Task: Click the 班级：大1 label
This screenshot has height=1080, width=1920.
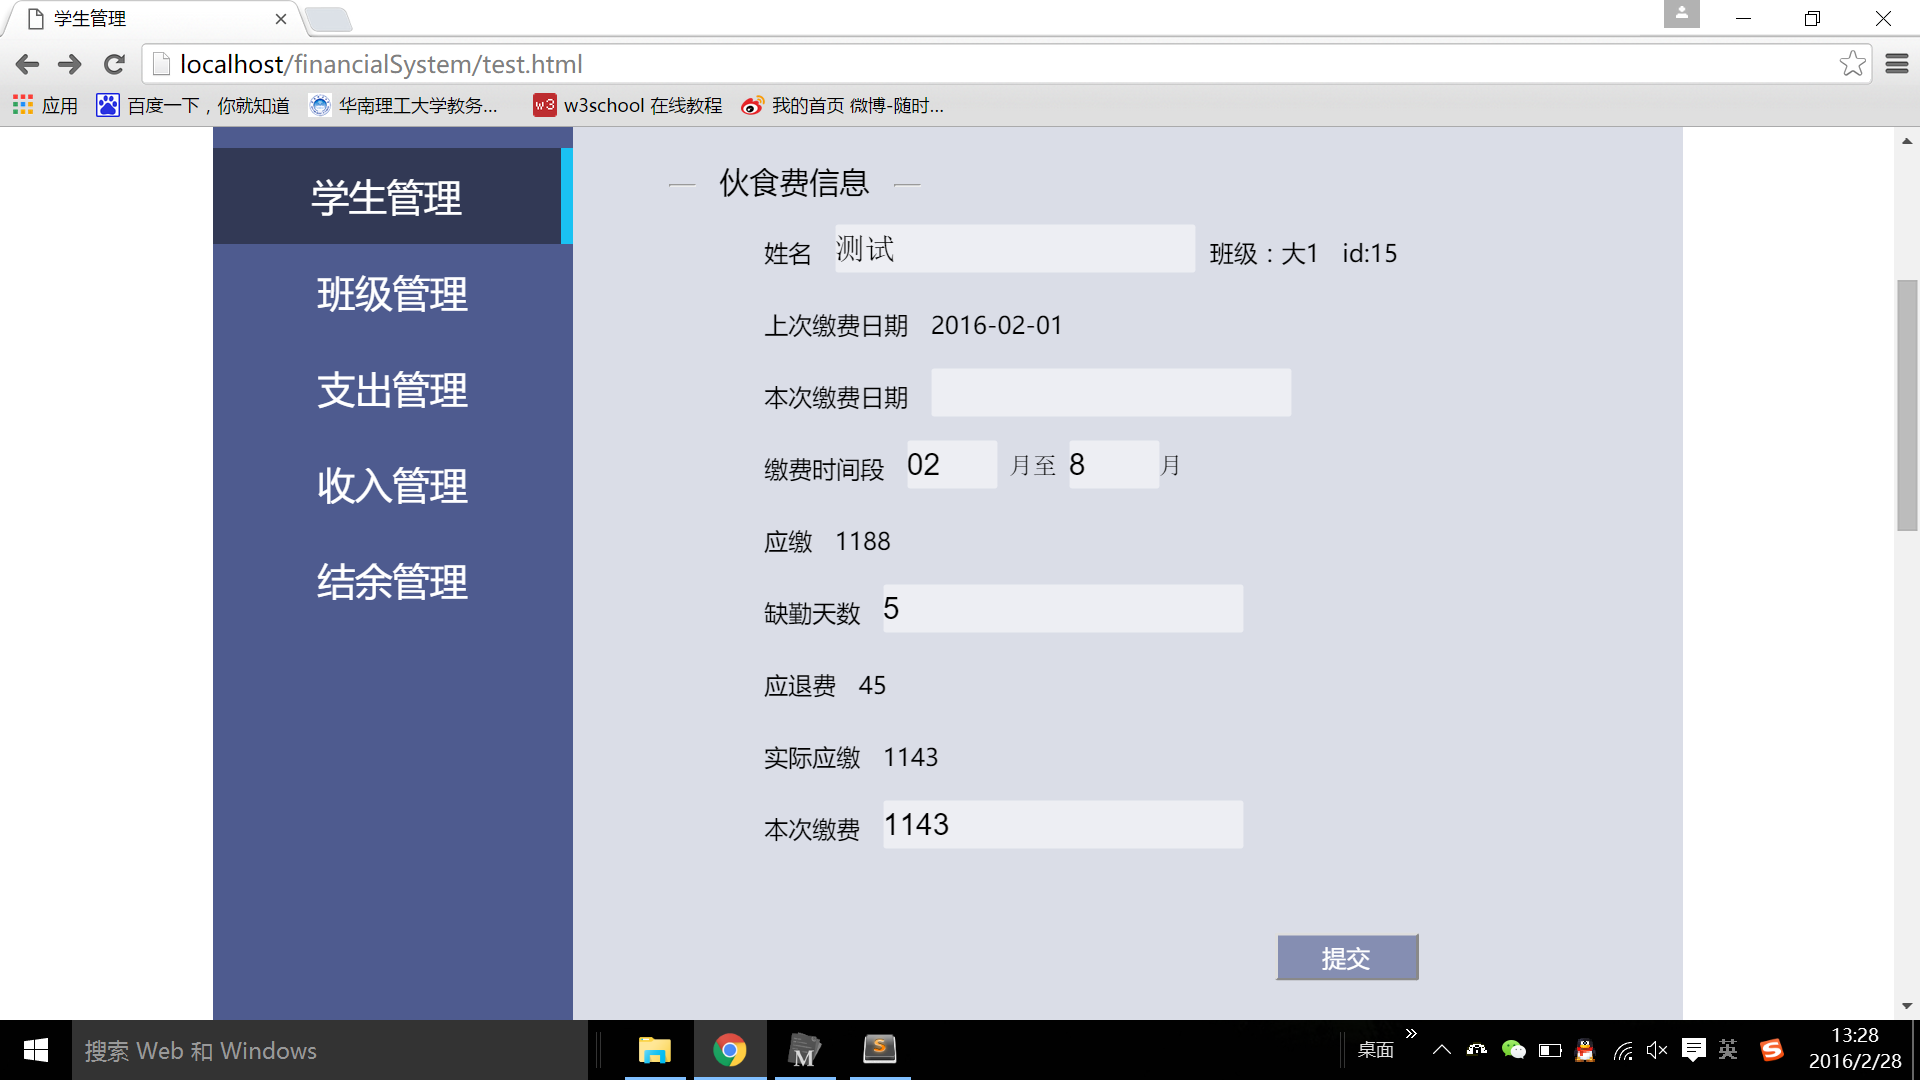Action: point(1264,254)
